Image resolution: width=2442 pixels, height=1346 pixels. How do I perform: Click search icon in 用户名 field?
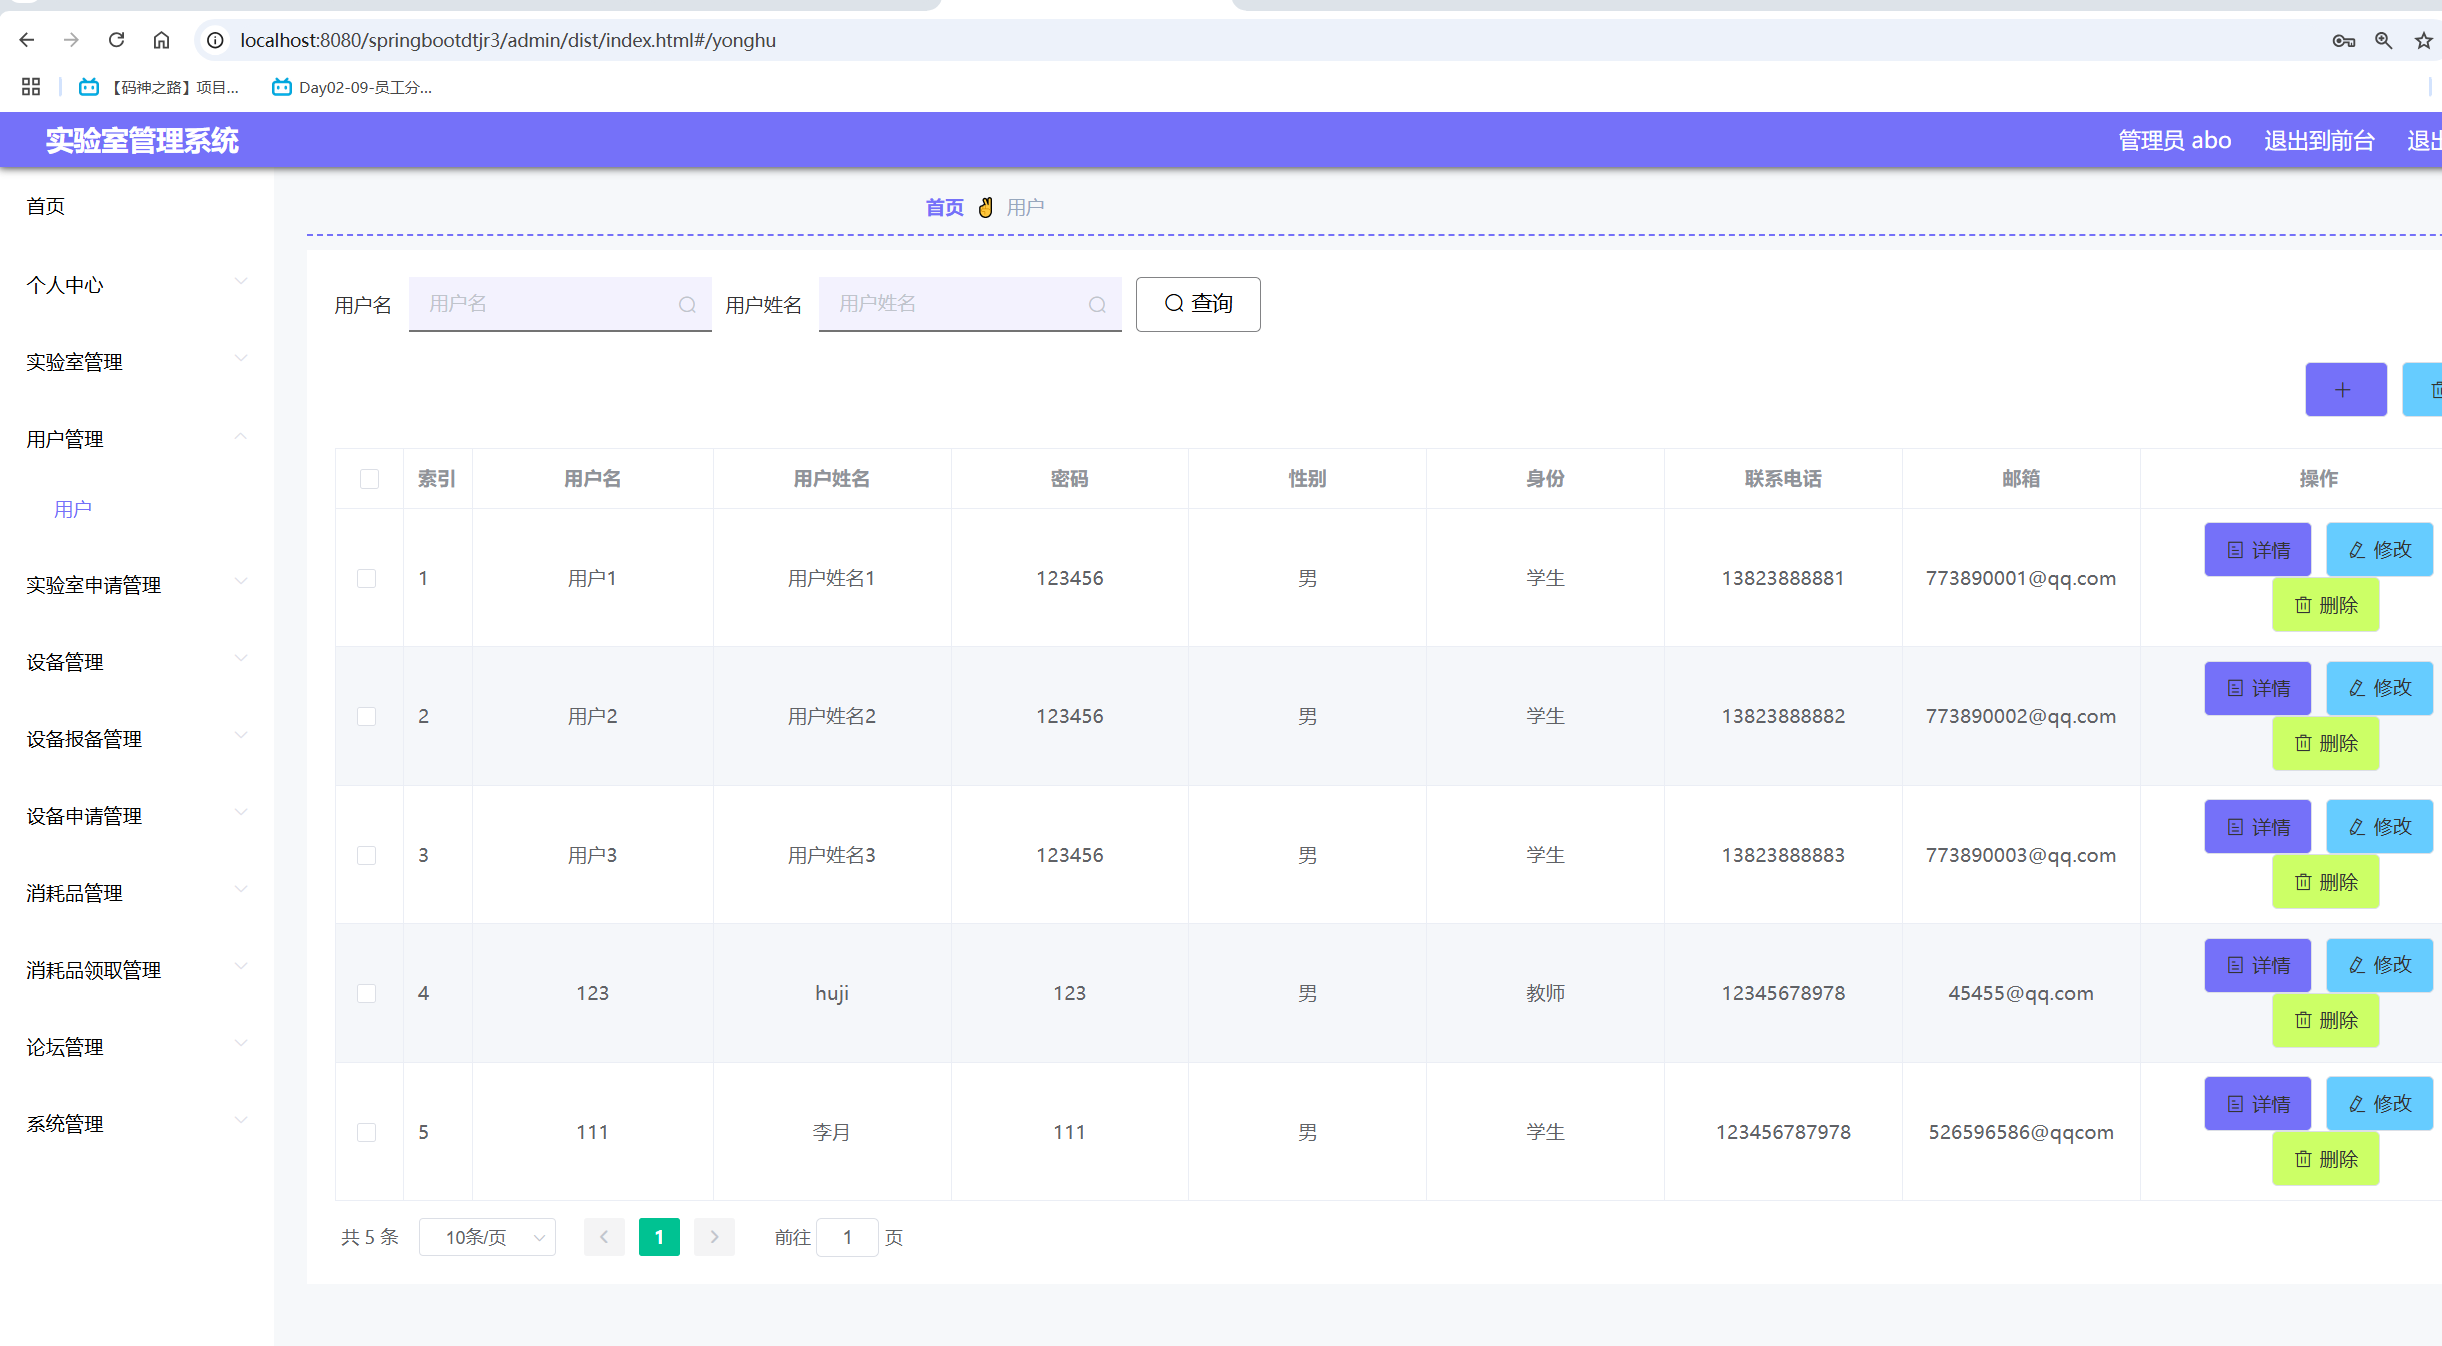(687, 304)
